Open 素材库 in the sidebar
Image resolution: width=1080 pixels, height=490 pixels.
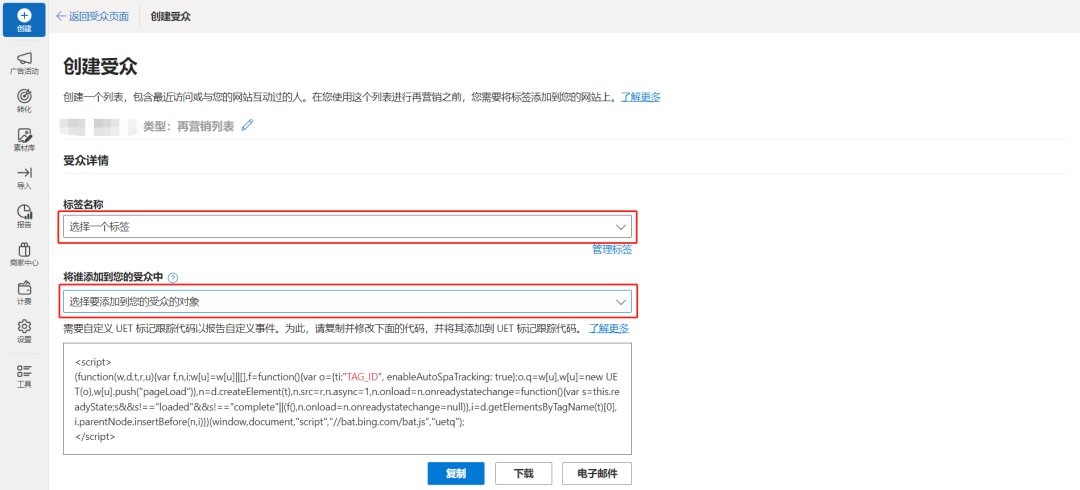pos(24,140)
